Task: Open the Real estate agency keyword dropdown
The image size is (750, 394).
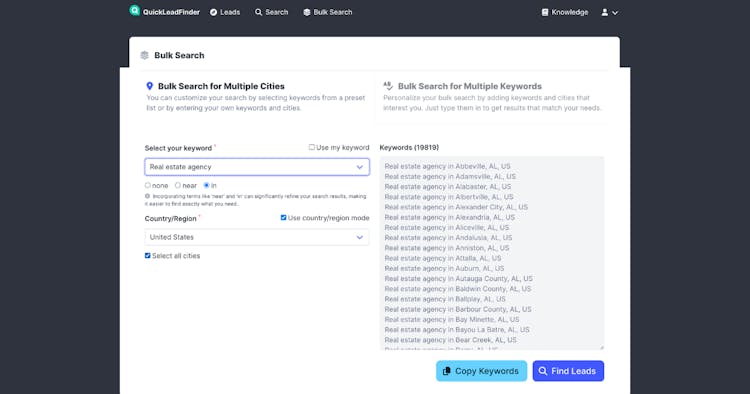Action: (257, 167)
